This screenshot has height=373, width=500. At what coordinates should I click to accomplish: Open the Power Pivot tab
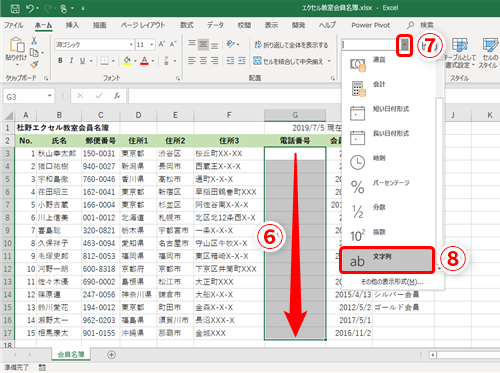pyautogui.click(x=371, y=25)
